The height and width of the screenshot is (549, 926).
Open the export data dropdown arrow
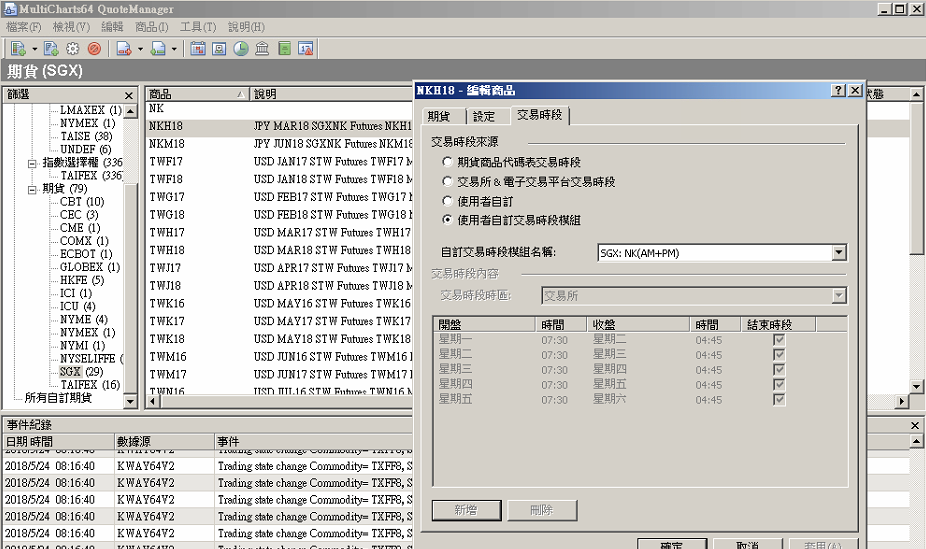pyautogui.click(x=174, y=49)
